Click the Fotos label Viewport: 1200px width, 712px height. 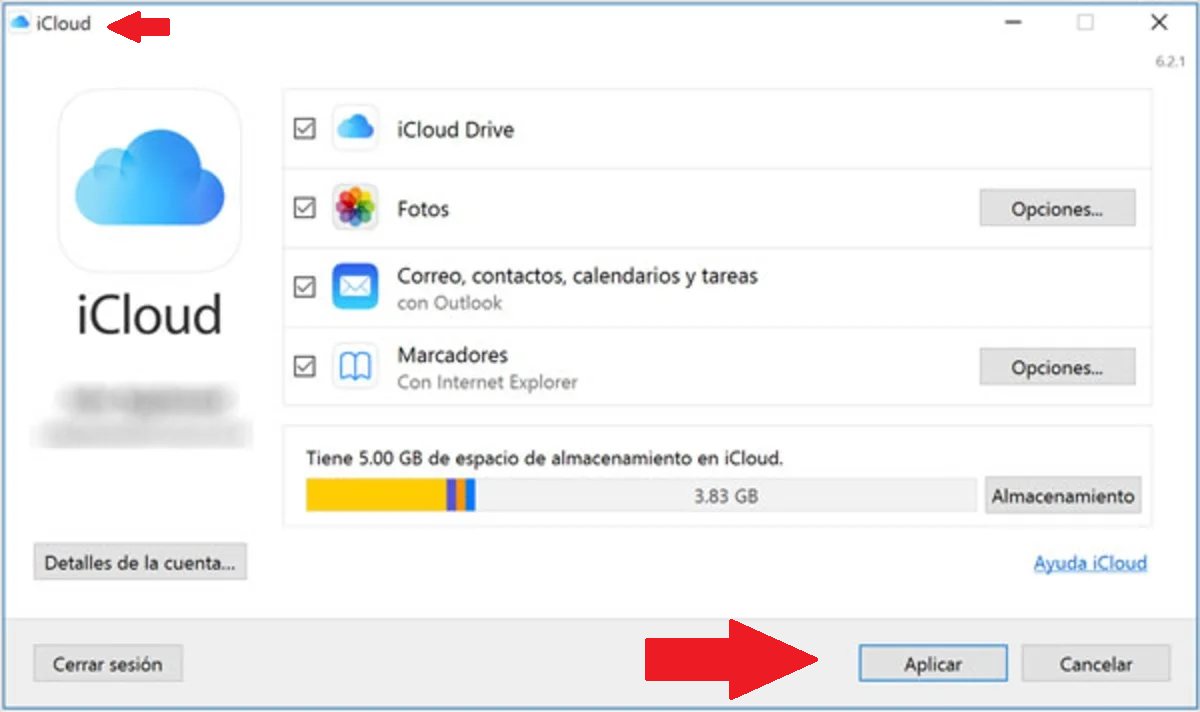423,209
